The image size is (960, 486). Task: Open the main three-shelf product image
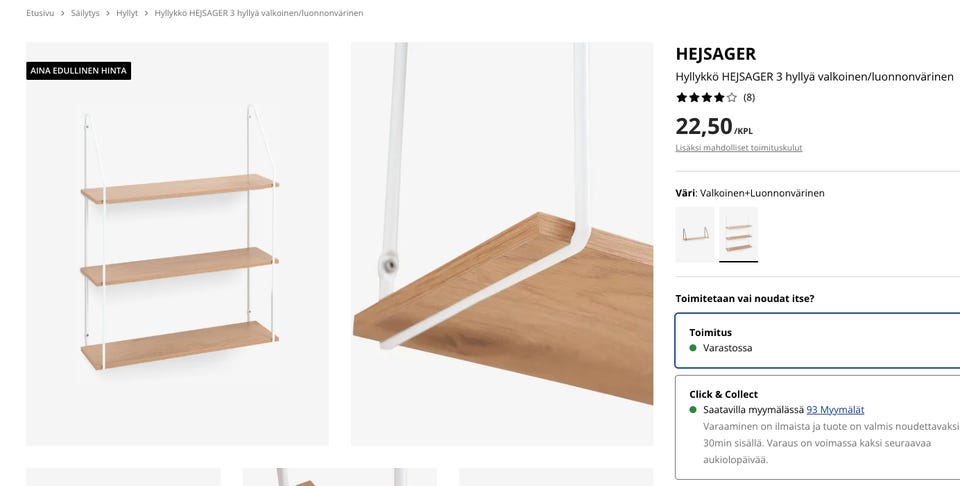178,244
